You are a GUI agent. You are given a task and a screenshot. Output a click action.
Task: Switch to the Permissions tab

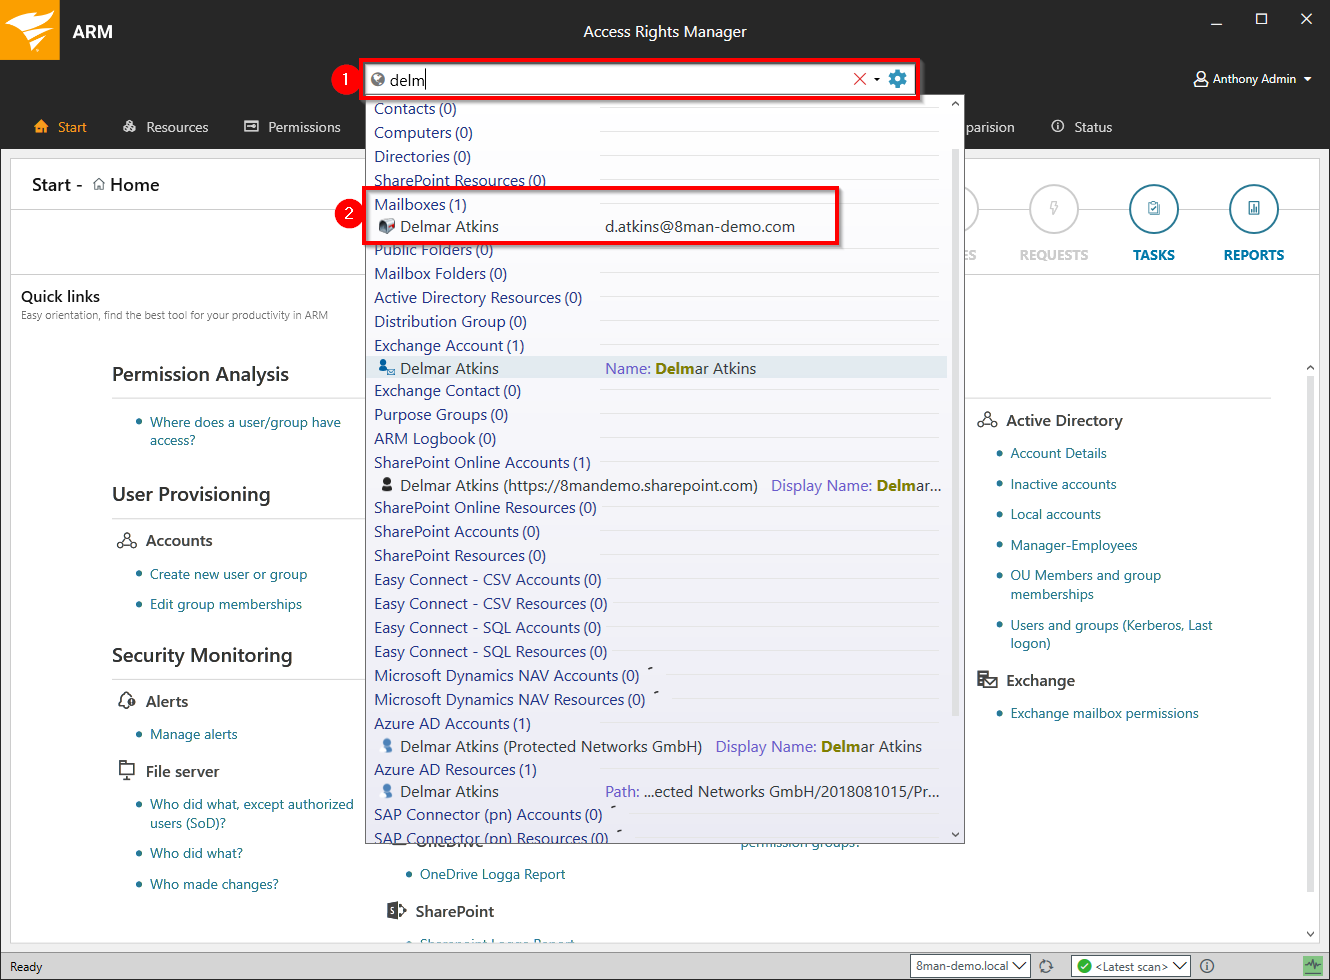coord(292,127)
